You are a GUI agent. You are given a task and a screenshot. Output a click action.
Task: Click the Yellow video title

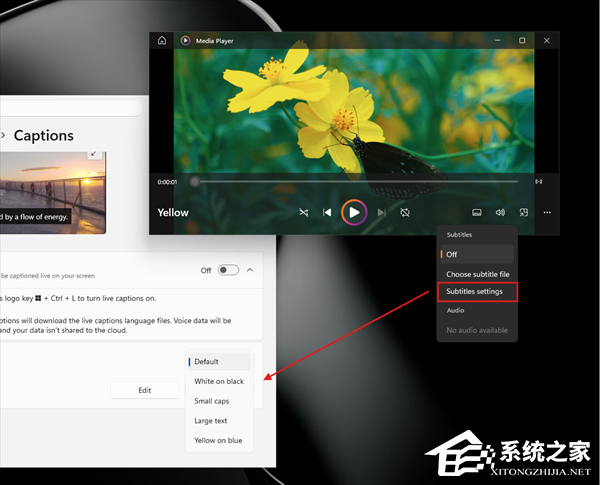pyautogui.click(x=173, y=212)
